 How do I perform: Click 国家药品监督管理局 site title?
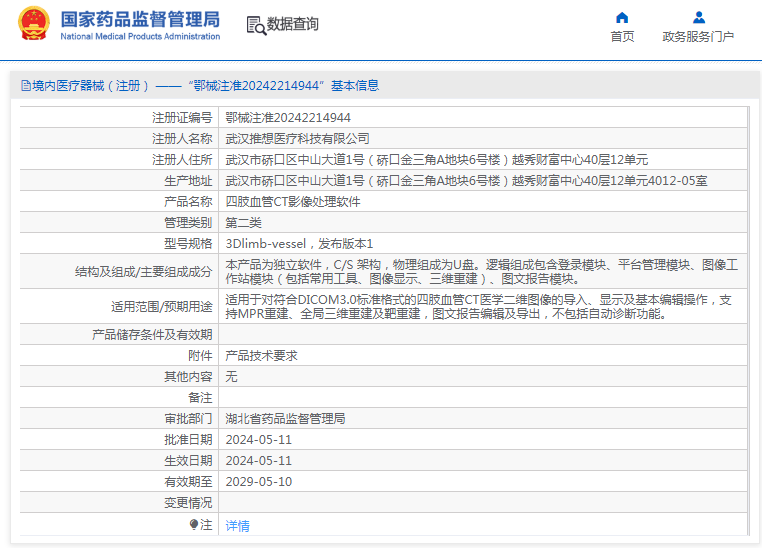140,19
